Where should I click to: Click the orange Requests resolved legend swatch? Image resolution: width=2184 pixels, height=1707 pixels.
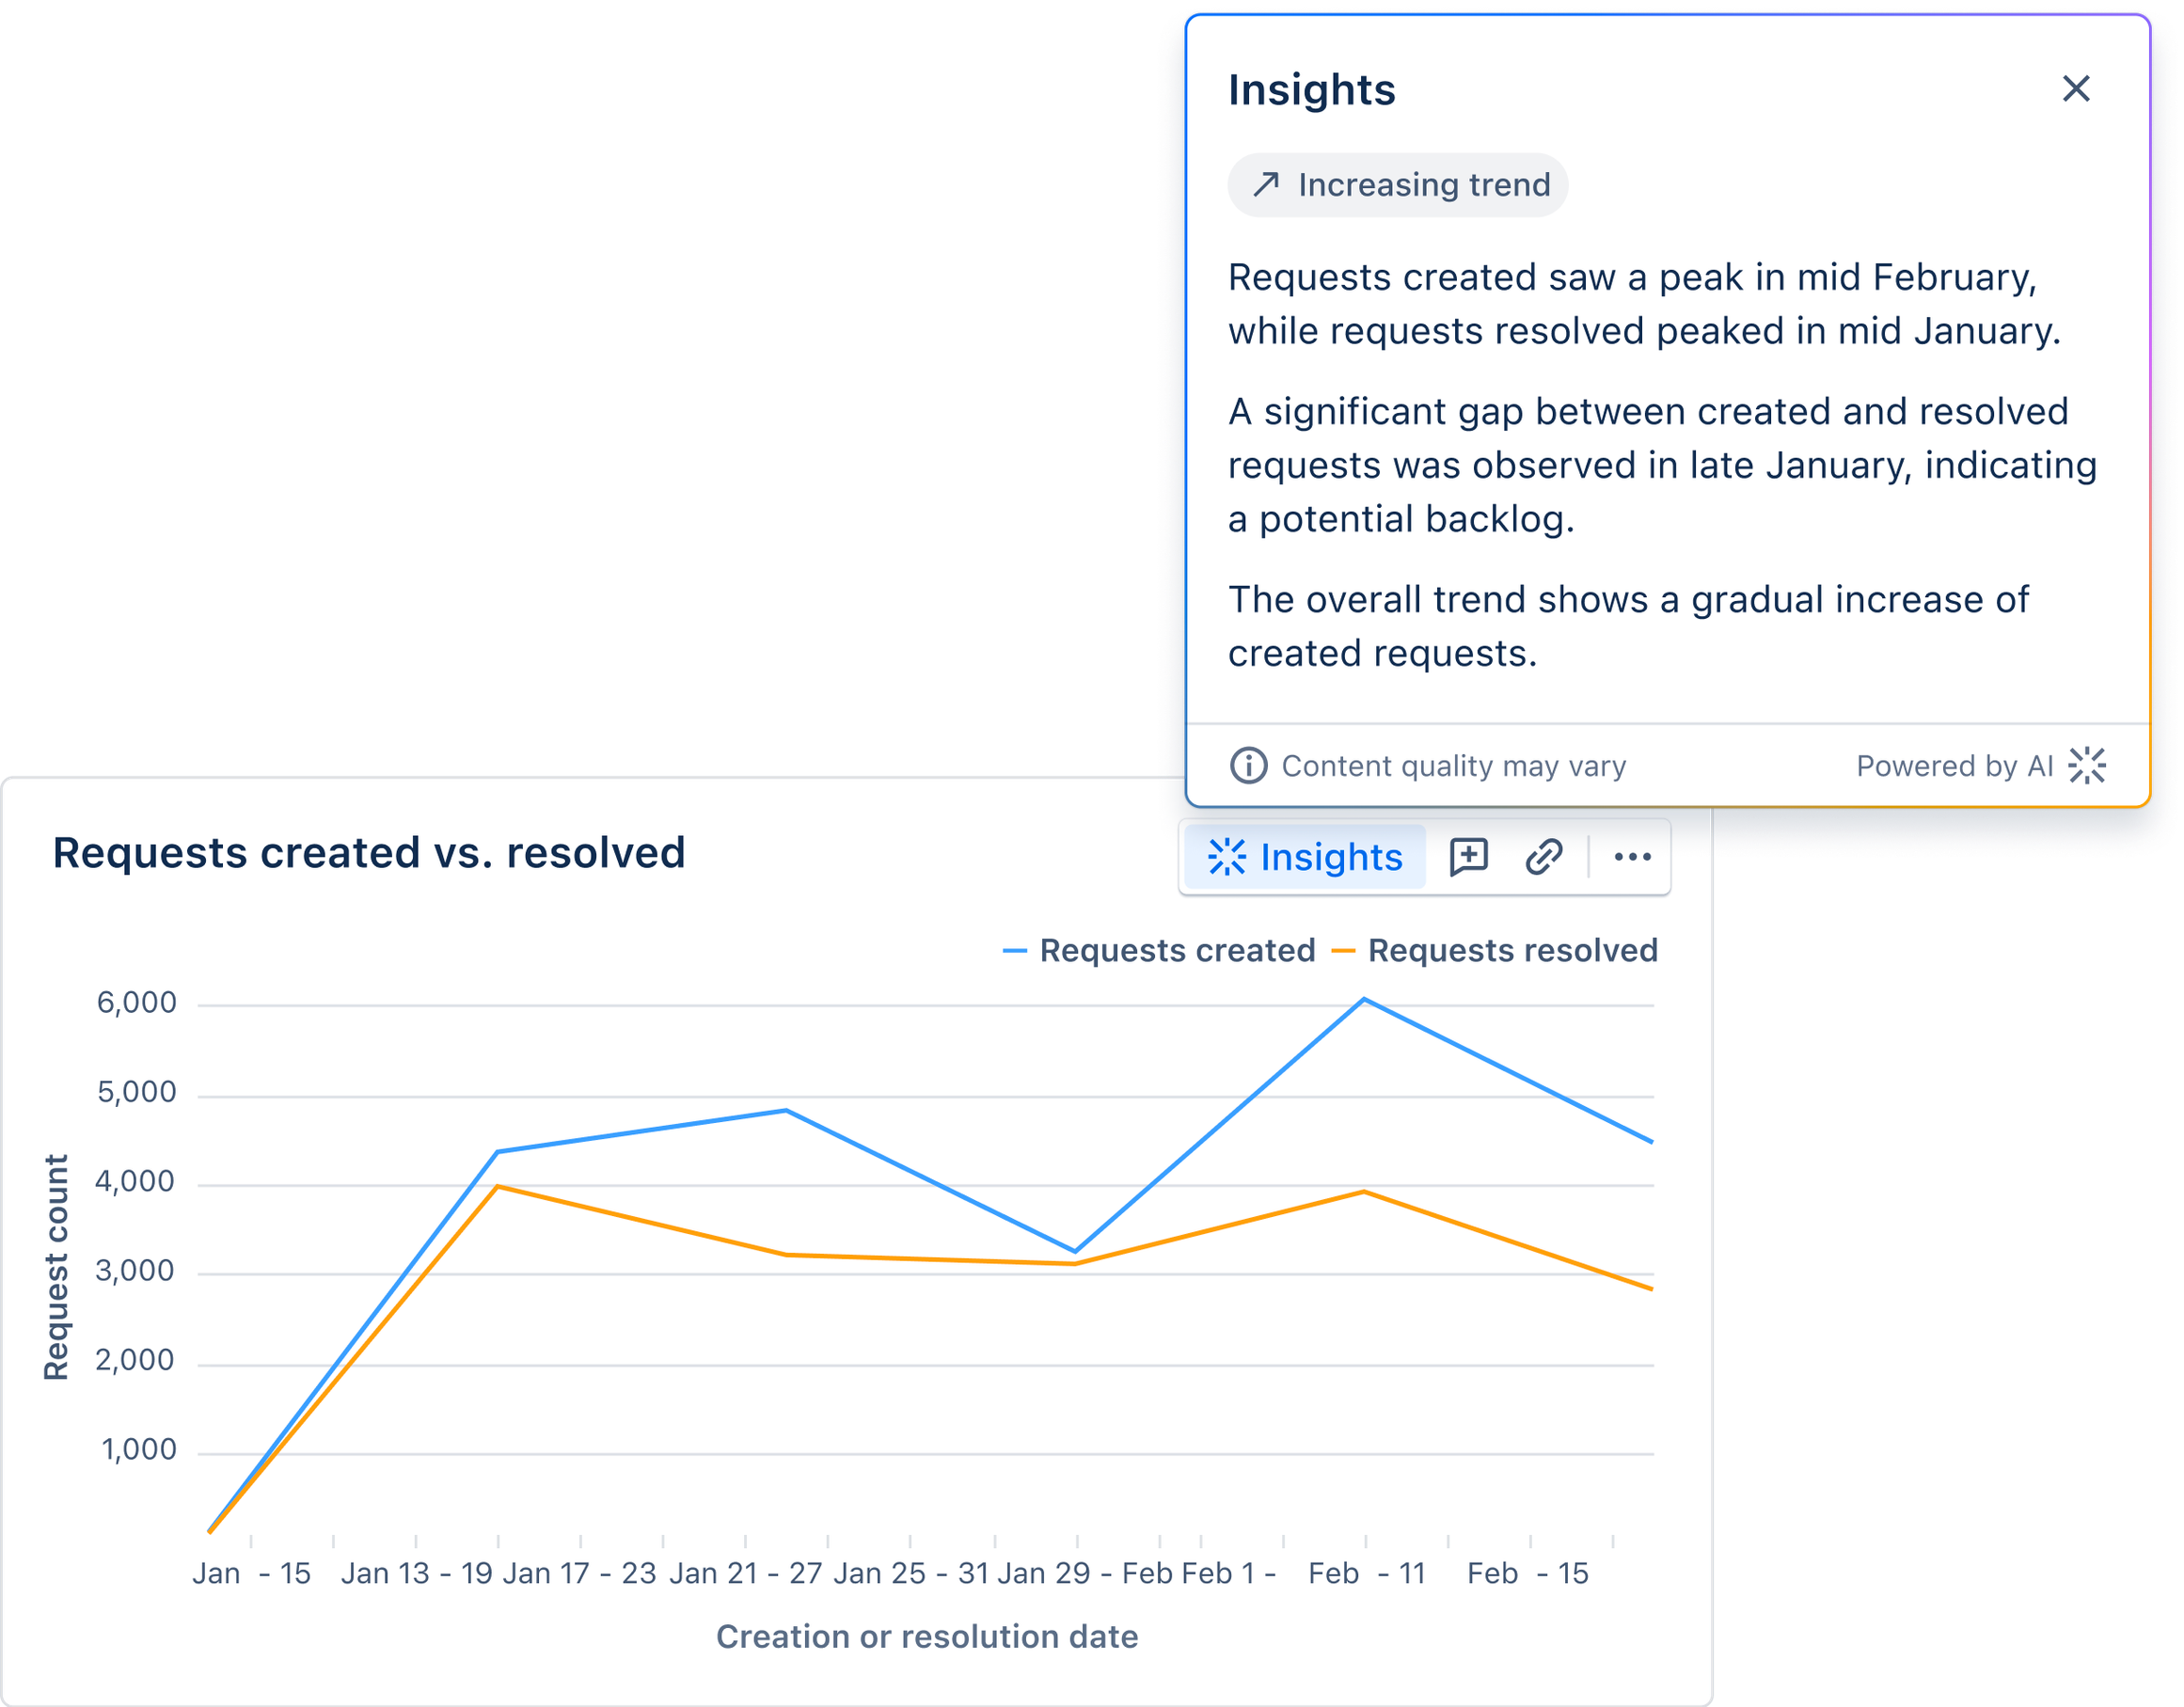point(1343,951)
